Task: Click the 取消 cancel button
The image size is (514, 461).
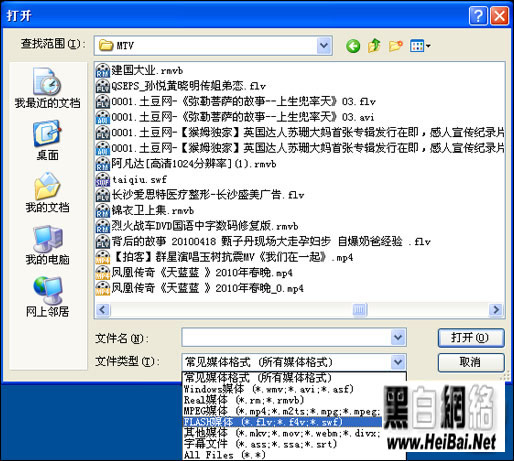Action: (471, 362)
